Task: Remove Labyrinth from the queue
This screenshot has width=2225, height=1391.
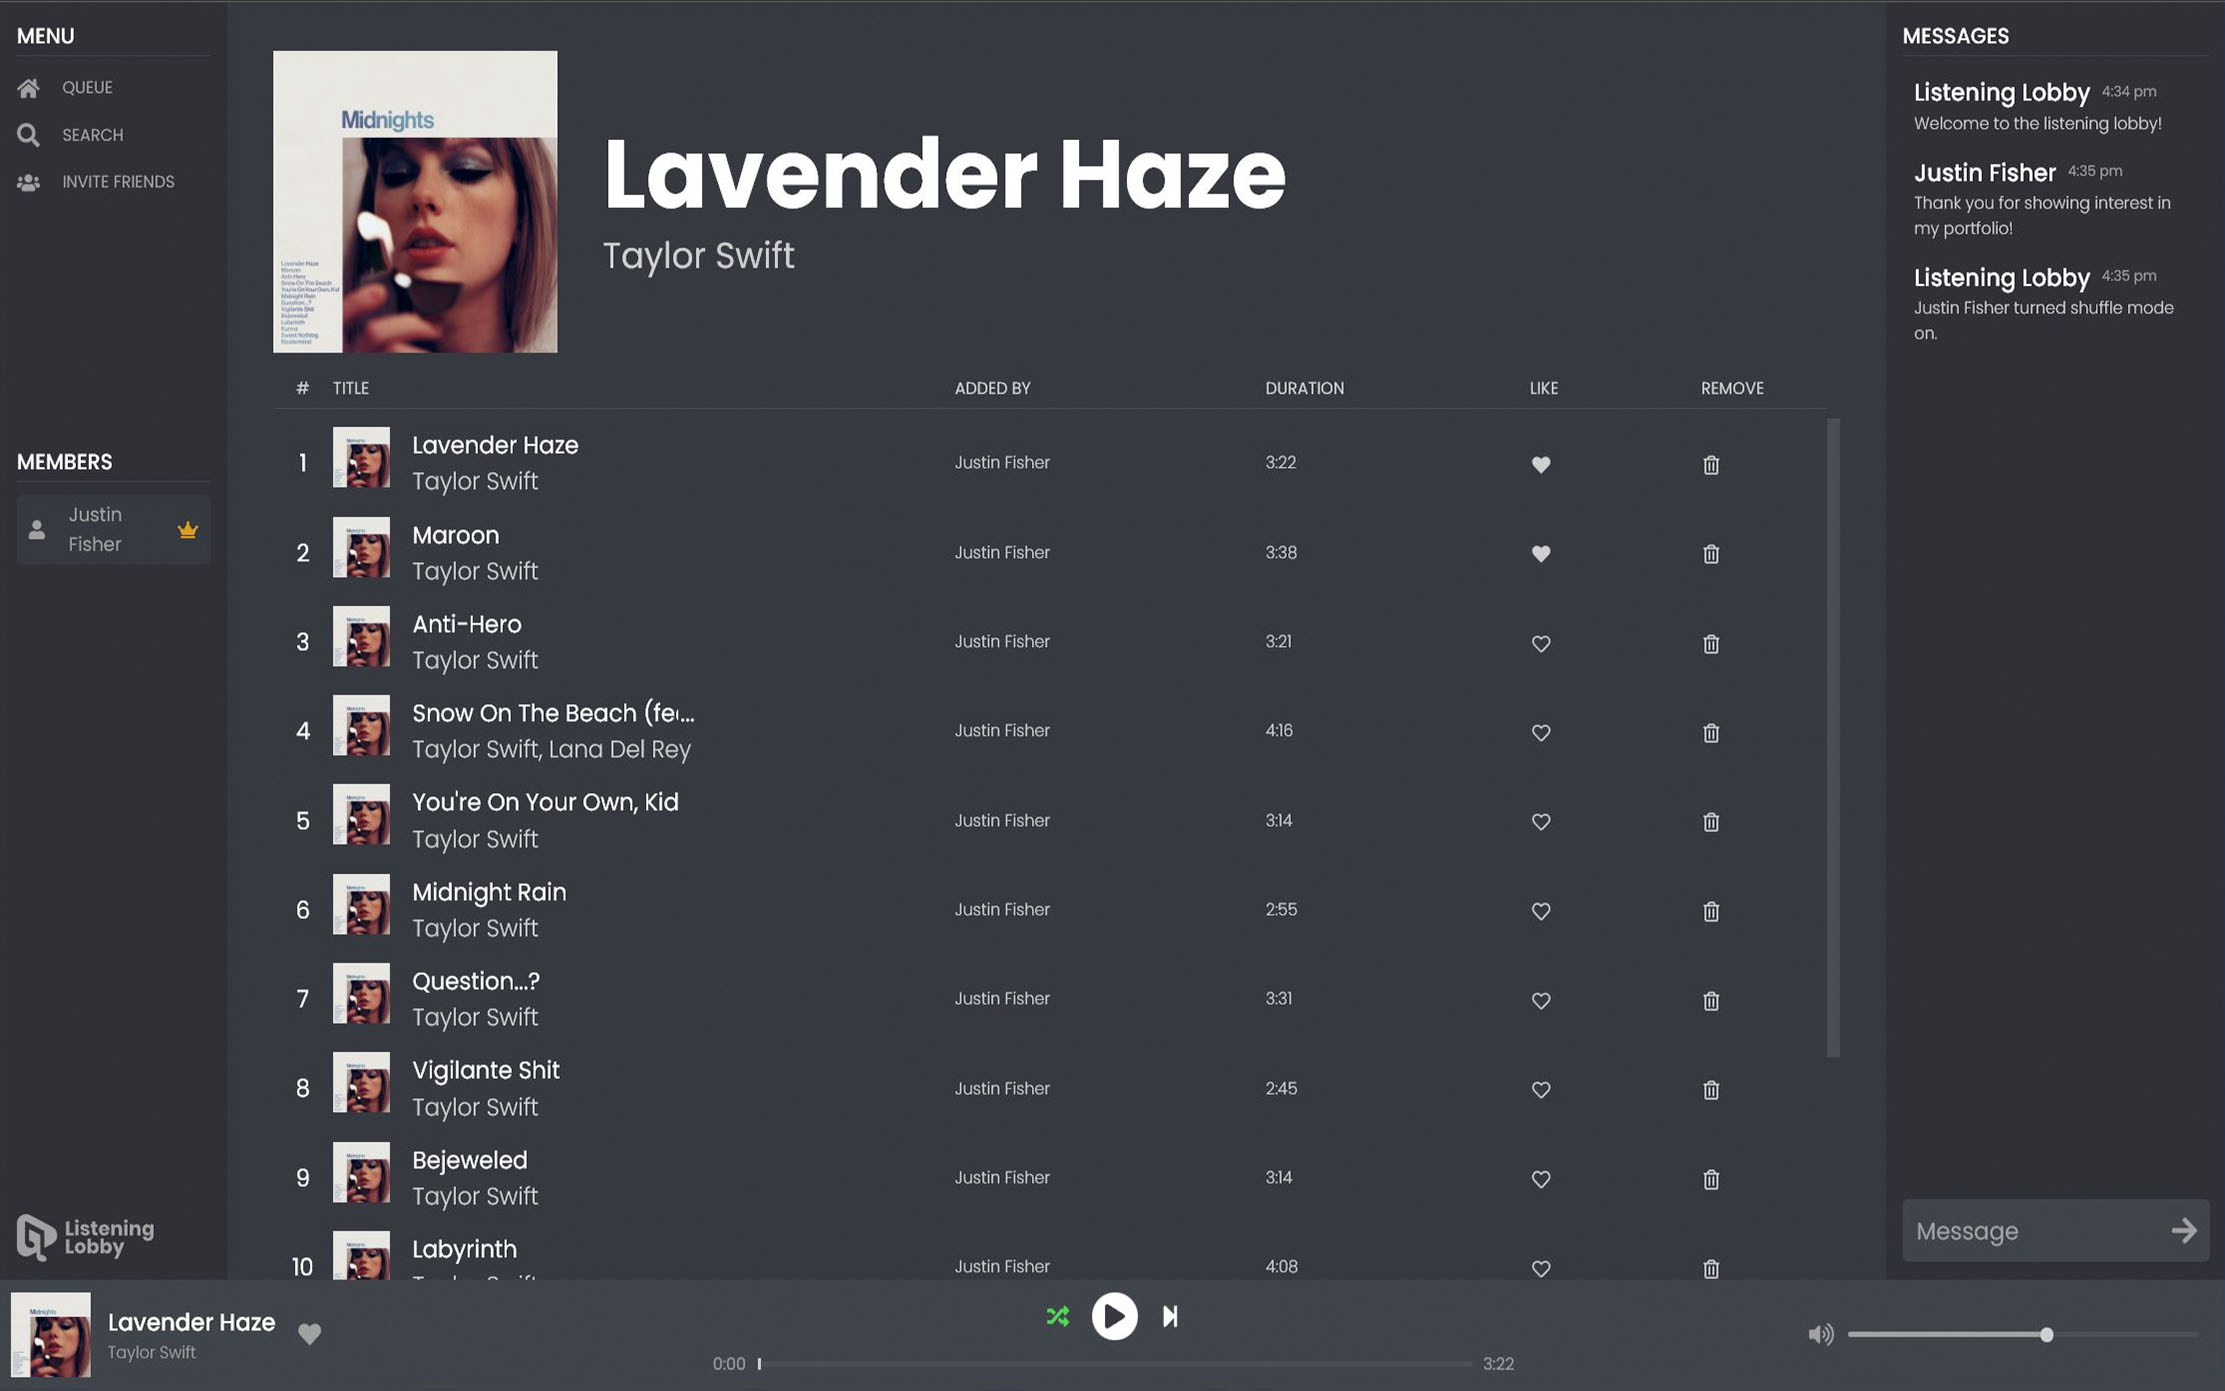Action: point(1711,1268)
